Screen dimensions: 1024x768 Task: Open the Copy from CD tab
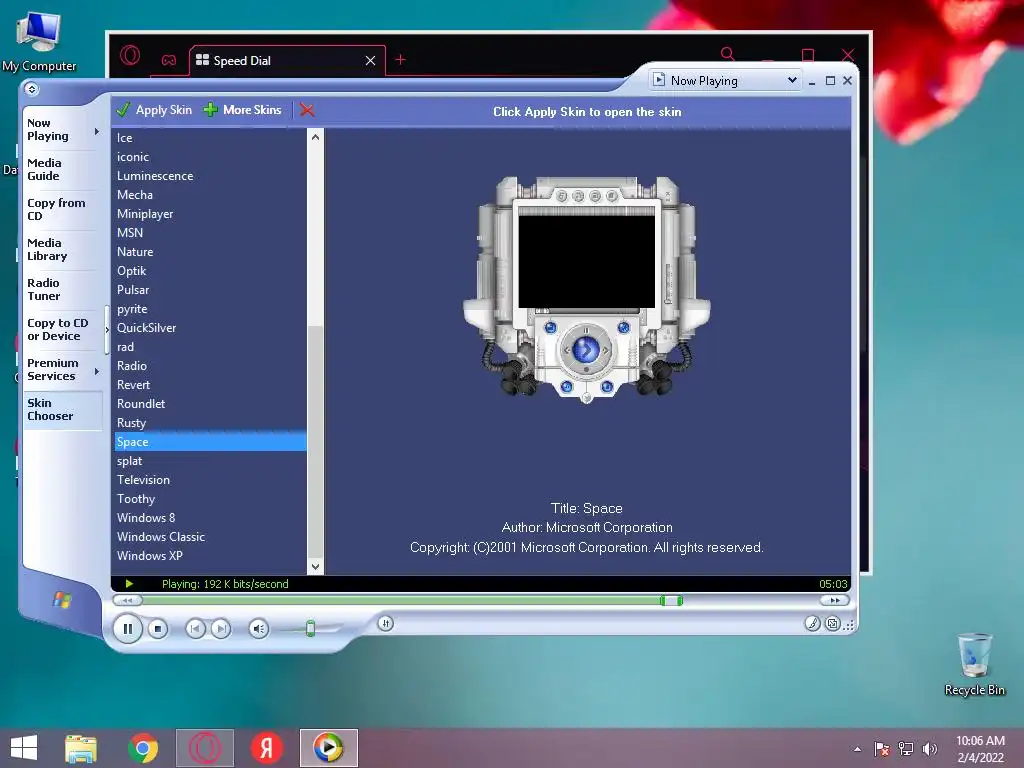[x=63, y=210]
